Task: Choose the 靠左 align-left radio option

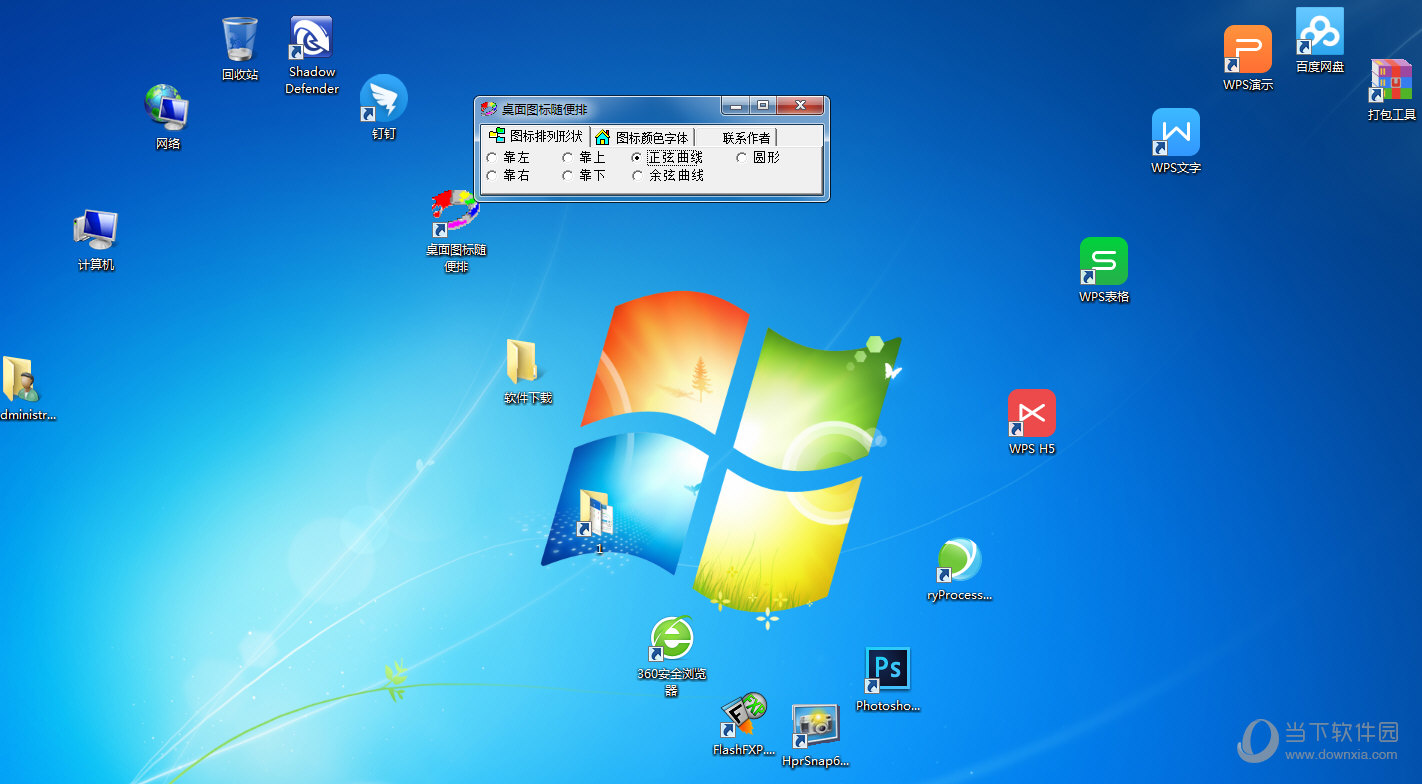Action: tap(508, 157)
